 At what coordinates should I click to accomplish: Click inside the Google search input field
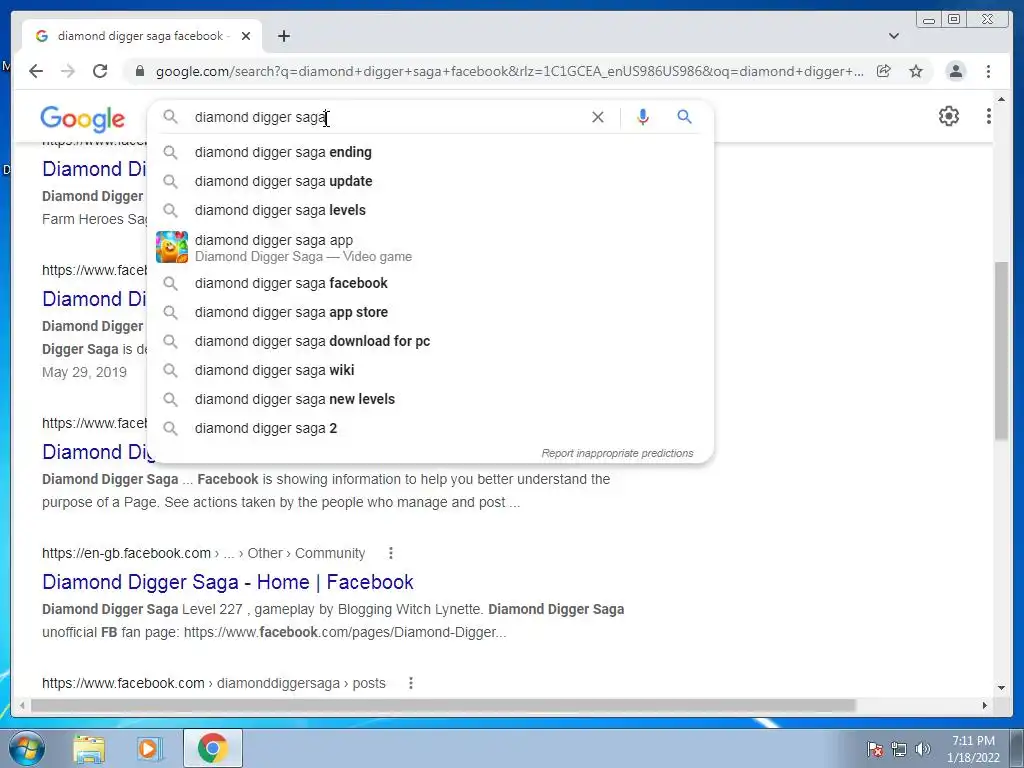pyautogui.click(x=389, y=117)
